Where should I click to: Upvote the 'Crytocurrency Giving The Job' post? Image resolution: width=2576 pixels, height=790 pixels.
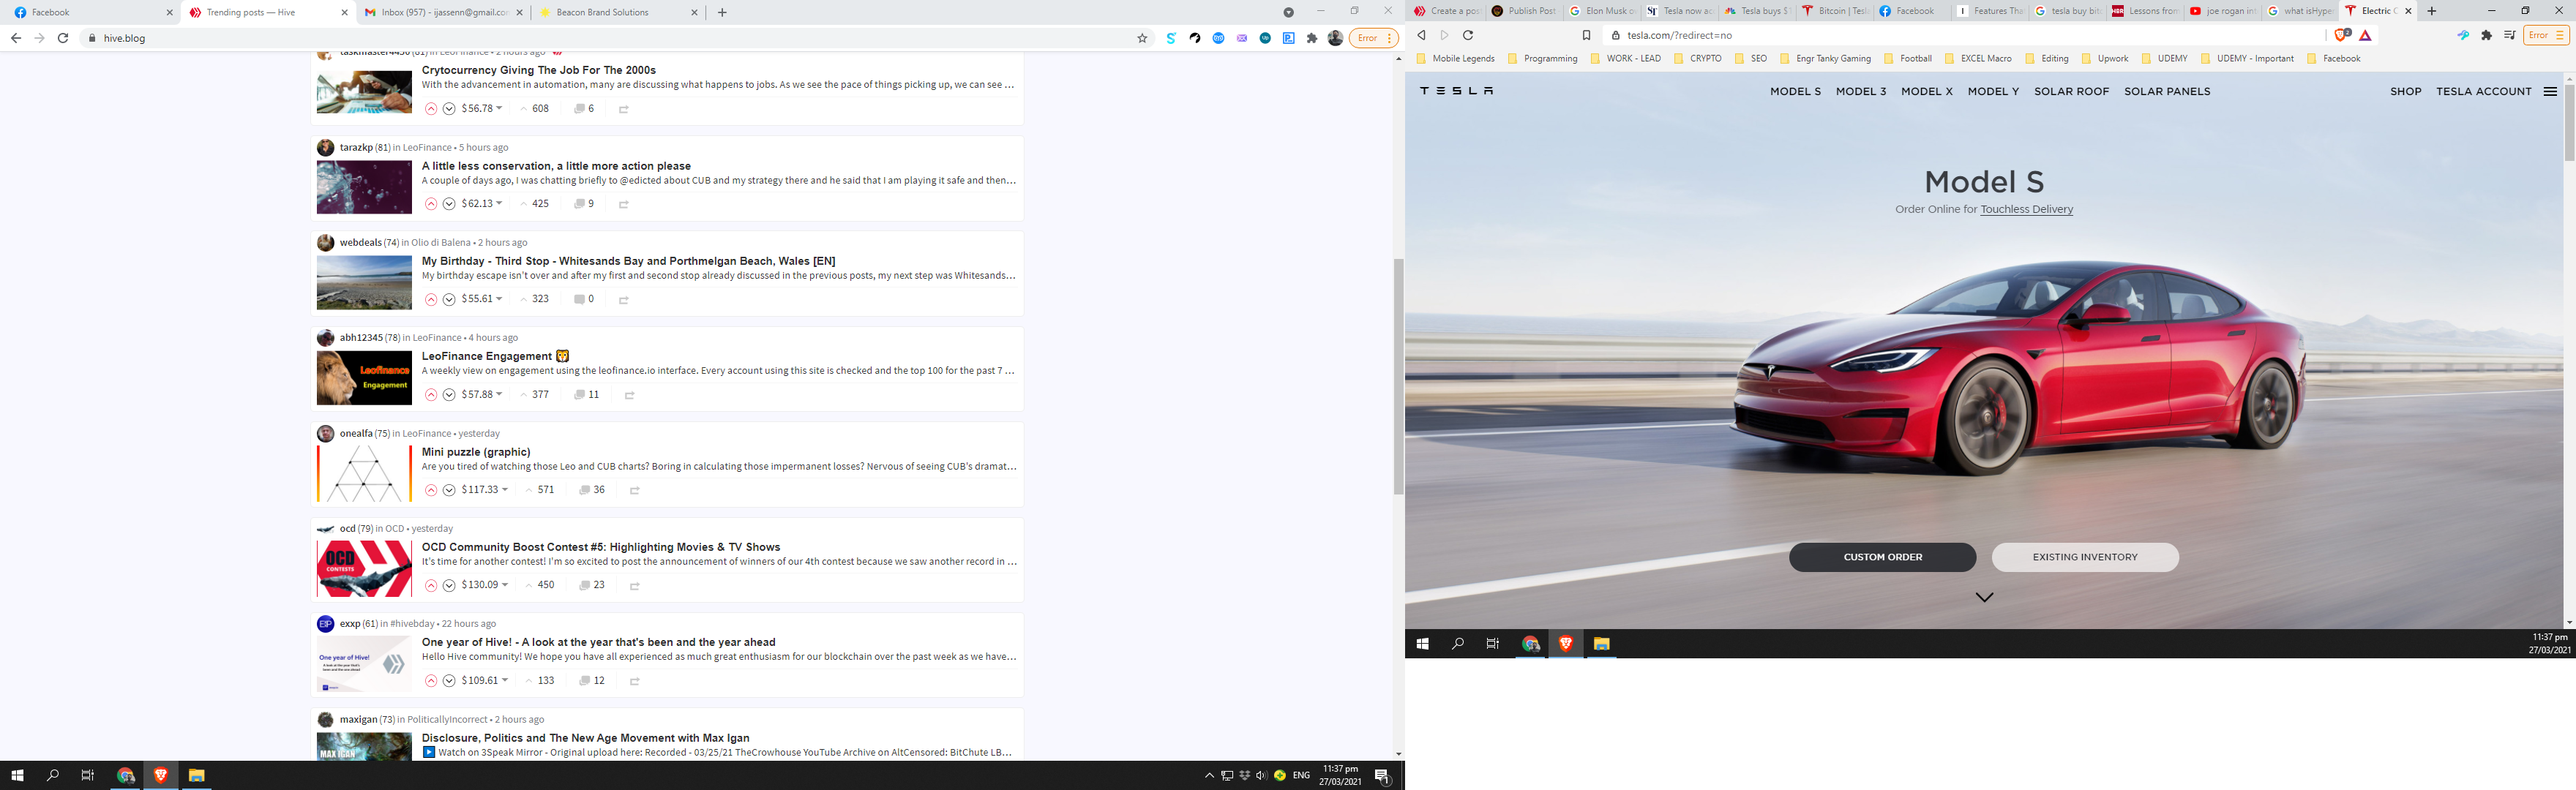[x=431, y=109]
